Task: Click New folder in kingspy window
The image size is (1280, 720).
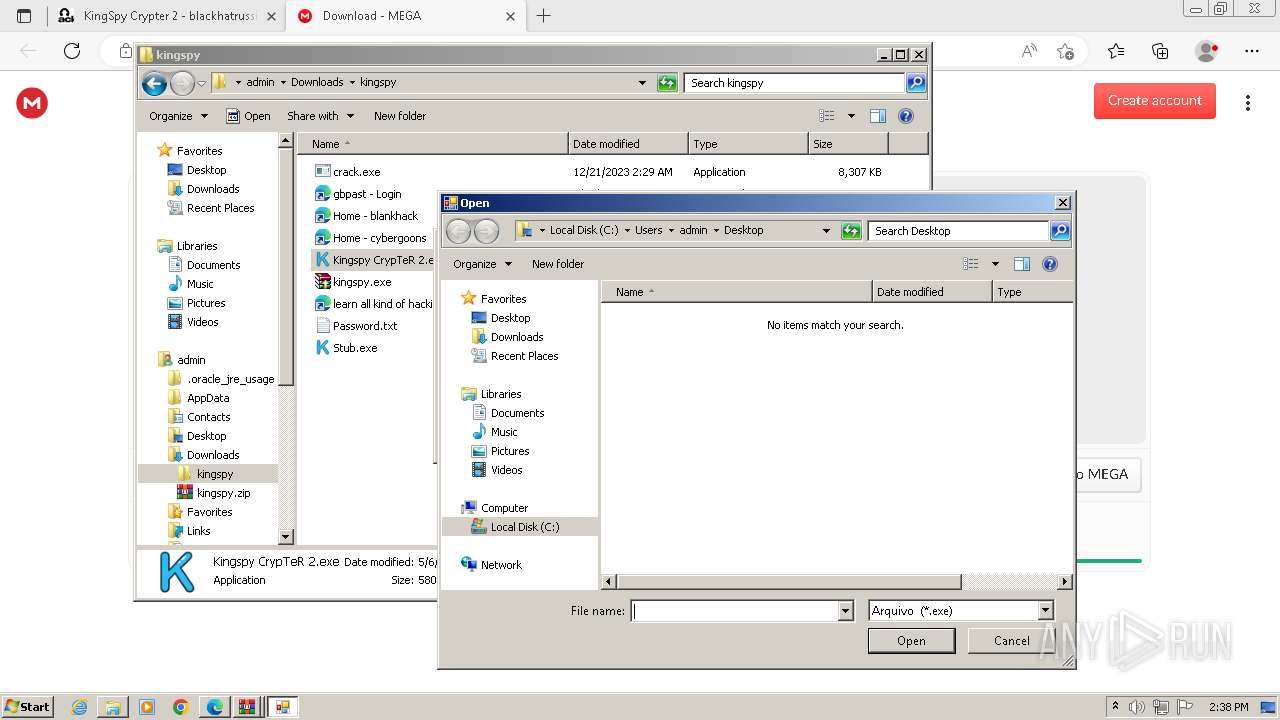Action: [400, 116]
